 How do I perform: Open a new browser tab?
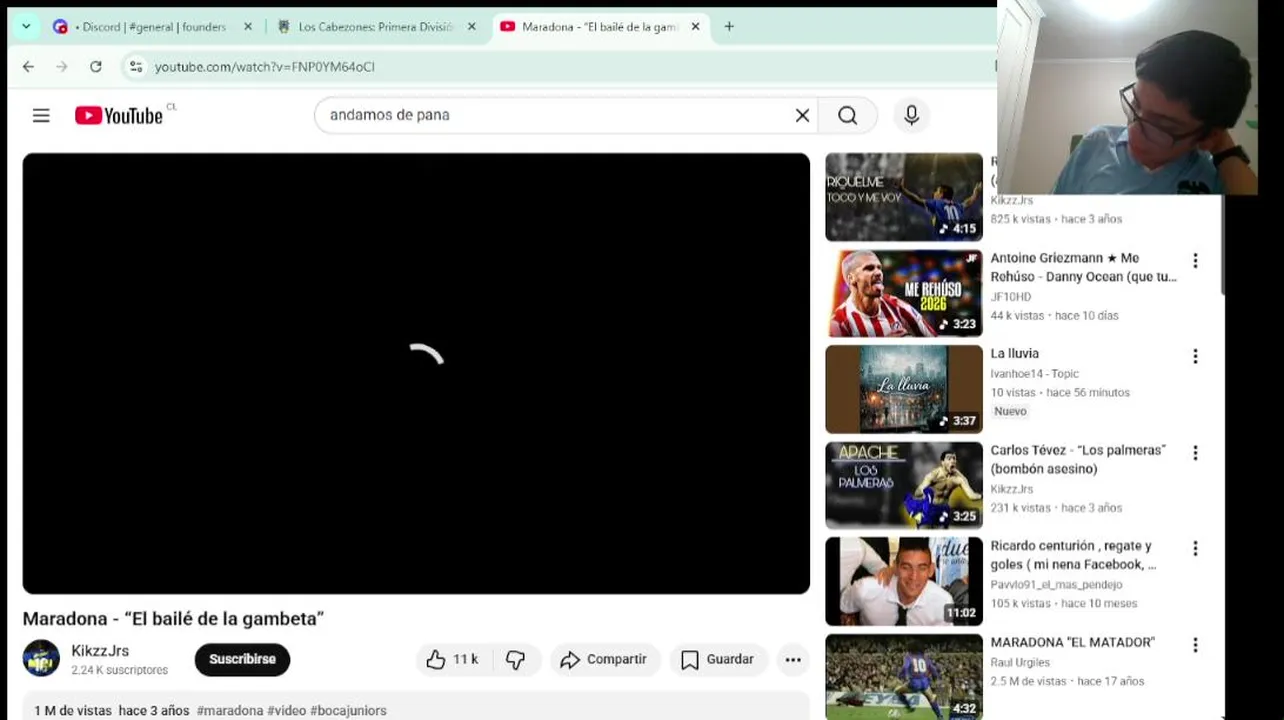click(x=729, y=27)
